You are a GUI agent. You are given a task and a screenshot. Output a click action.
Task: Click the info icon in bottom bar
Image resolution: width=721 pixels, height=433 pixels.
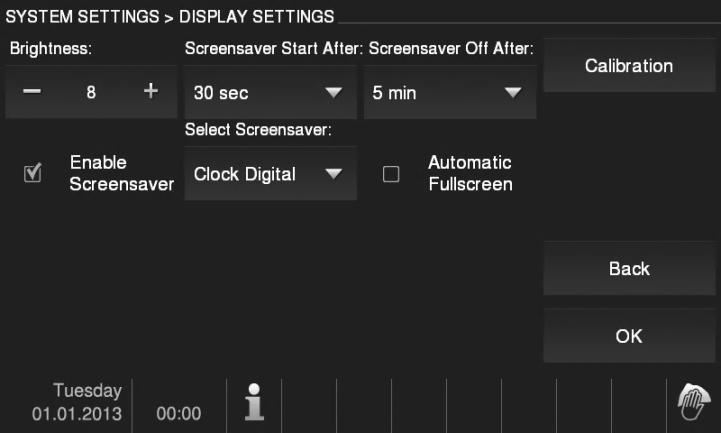(x=254, y=402)
